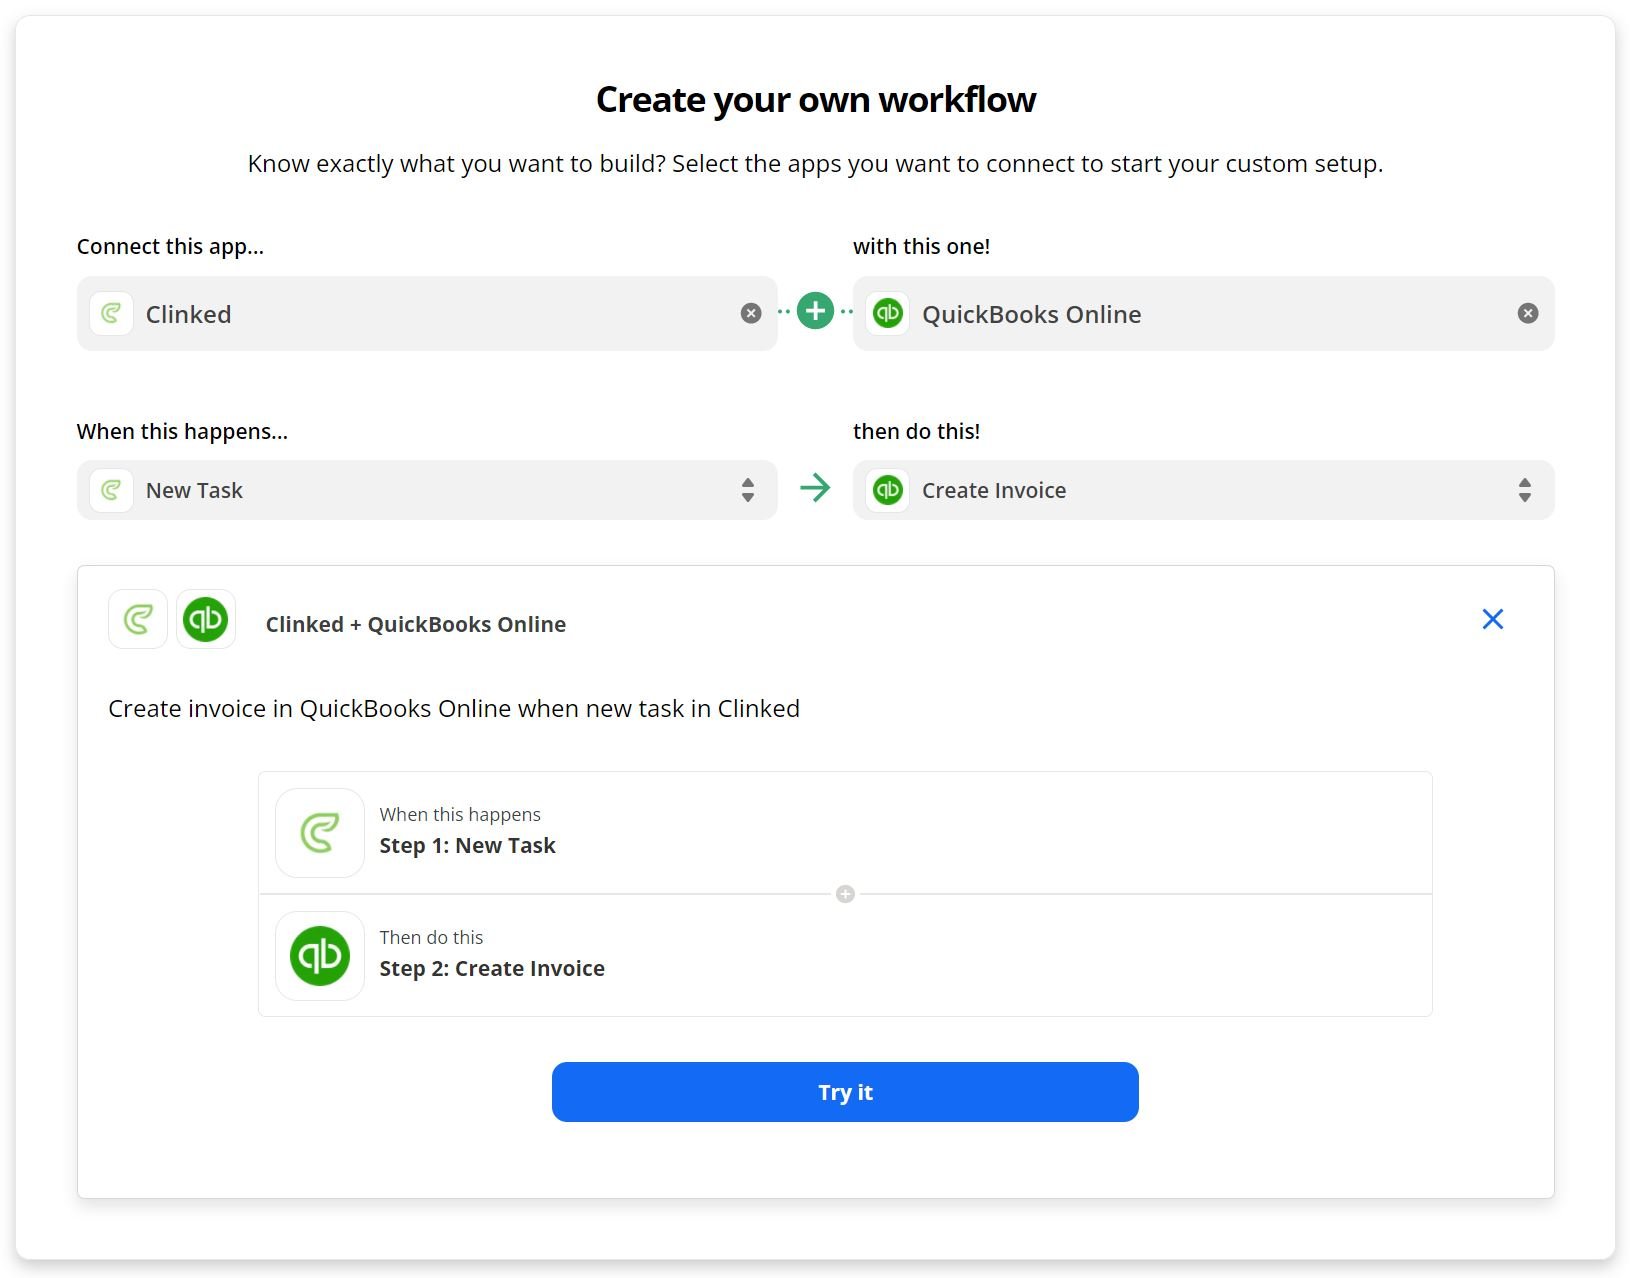The height and width of the screenshot is (1278, 1630).
Task: Clear the Clinked app selection
Action: pos(751,314)
